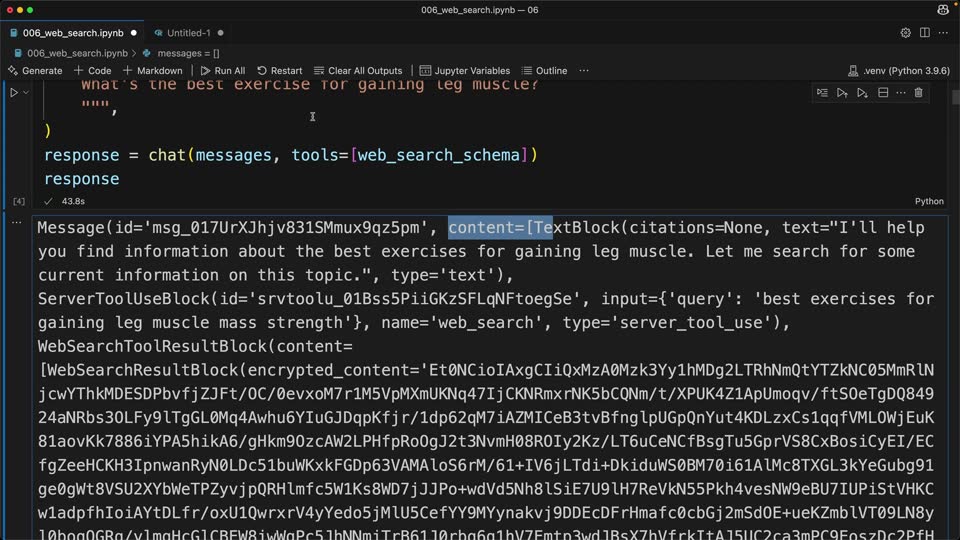Click 'ServerToolUseBlock' in output

[124, 299]
